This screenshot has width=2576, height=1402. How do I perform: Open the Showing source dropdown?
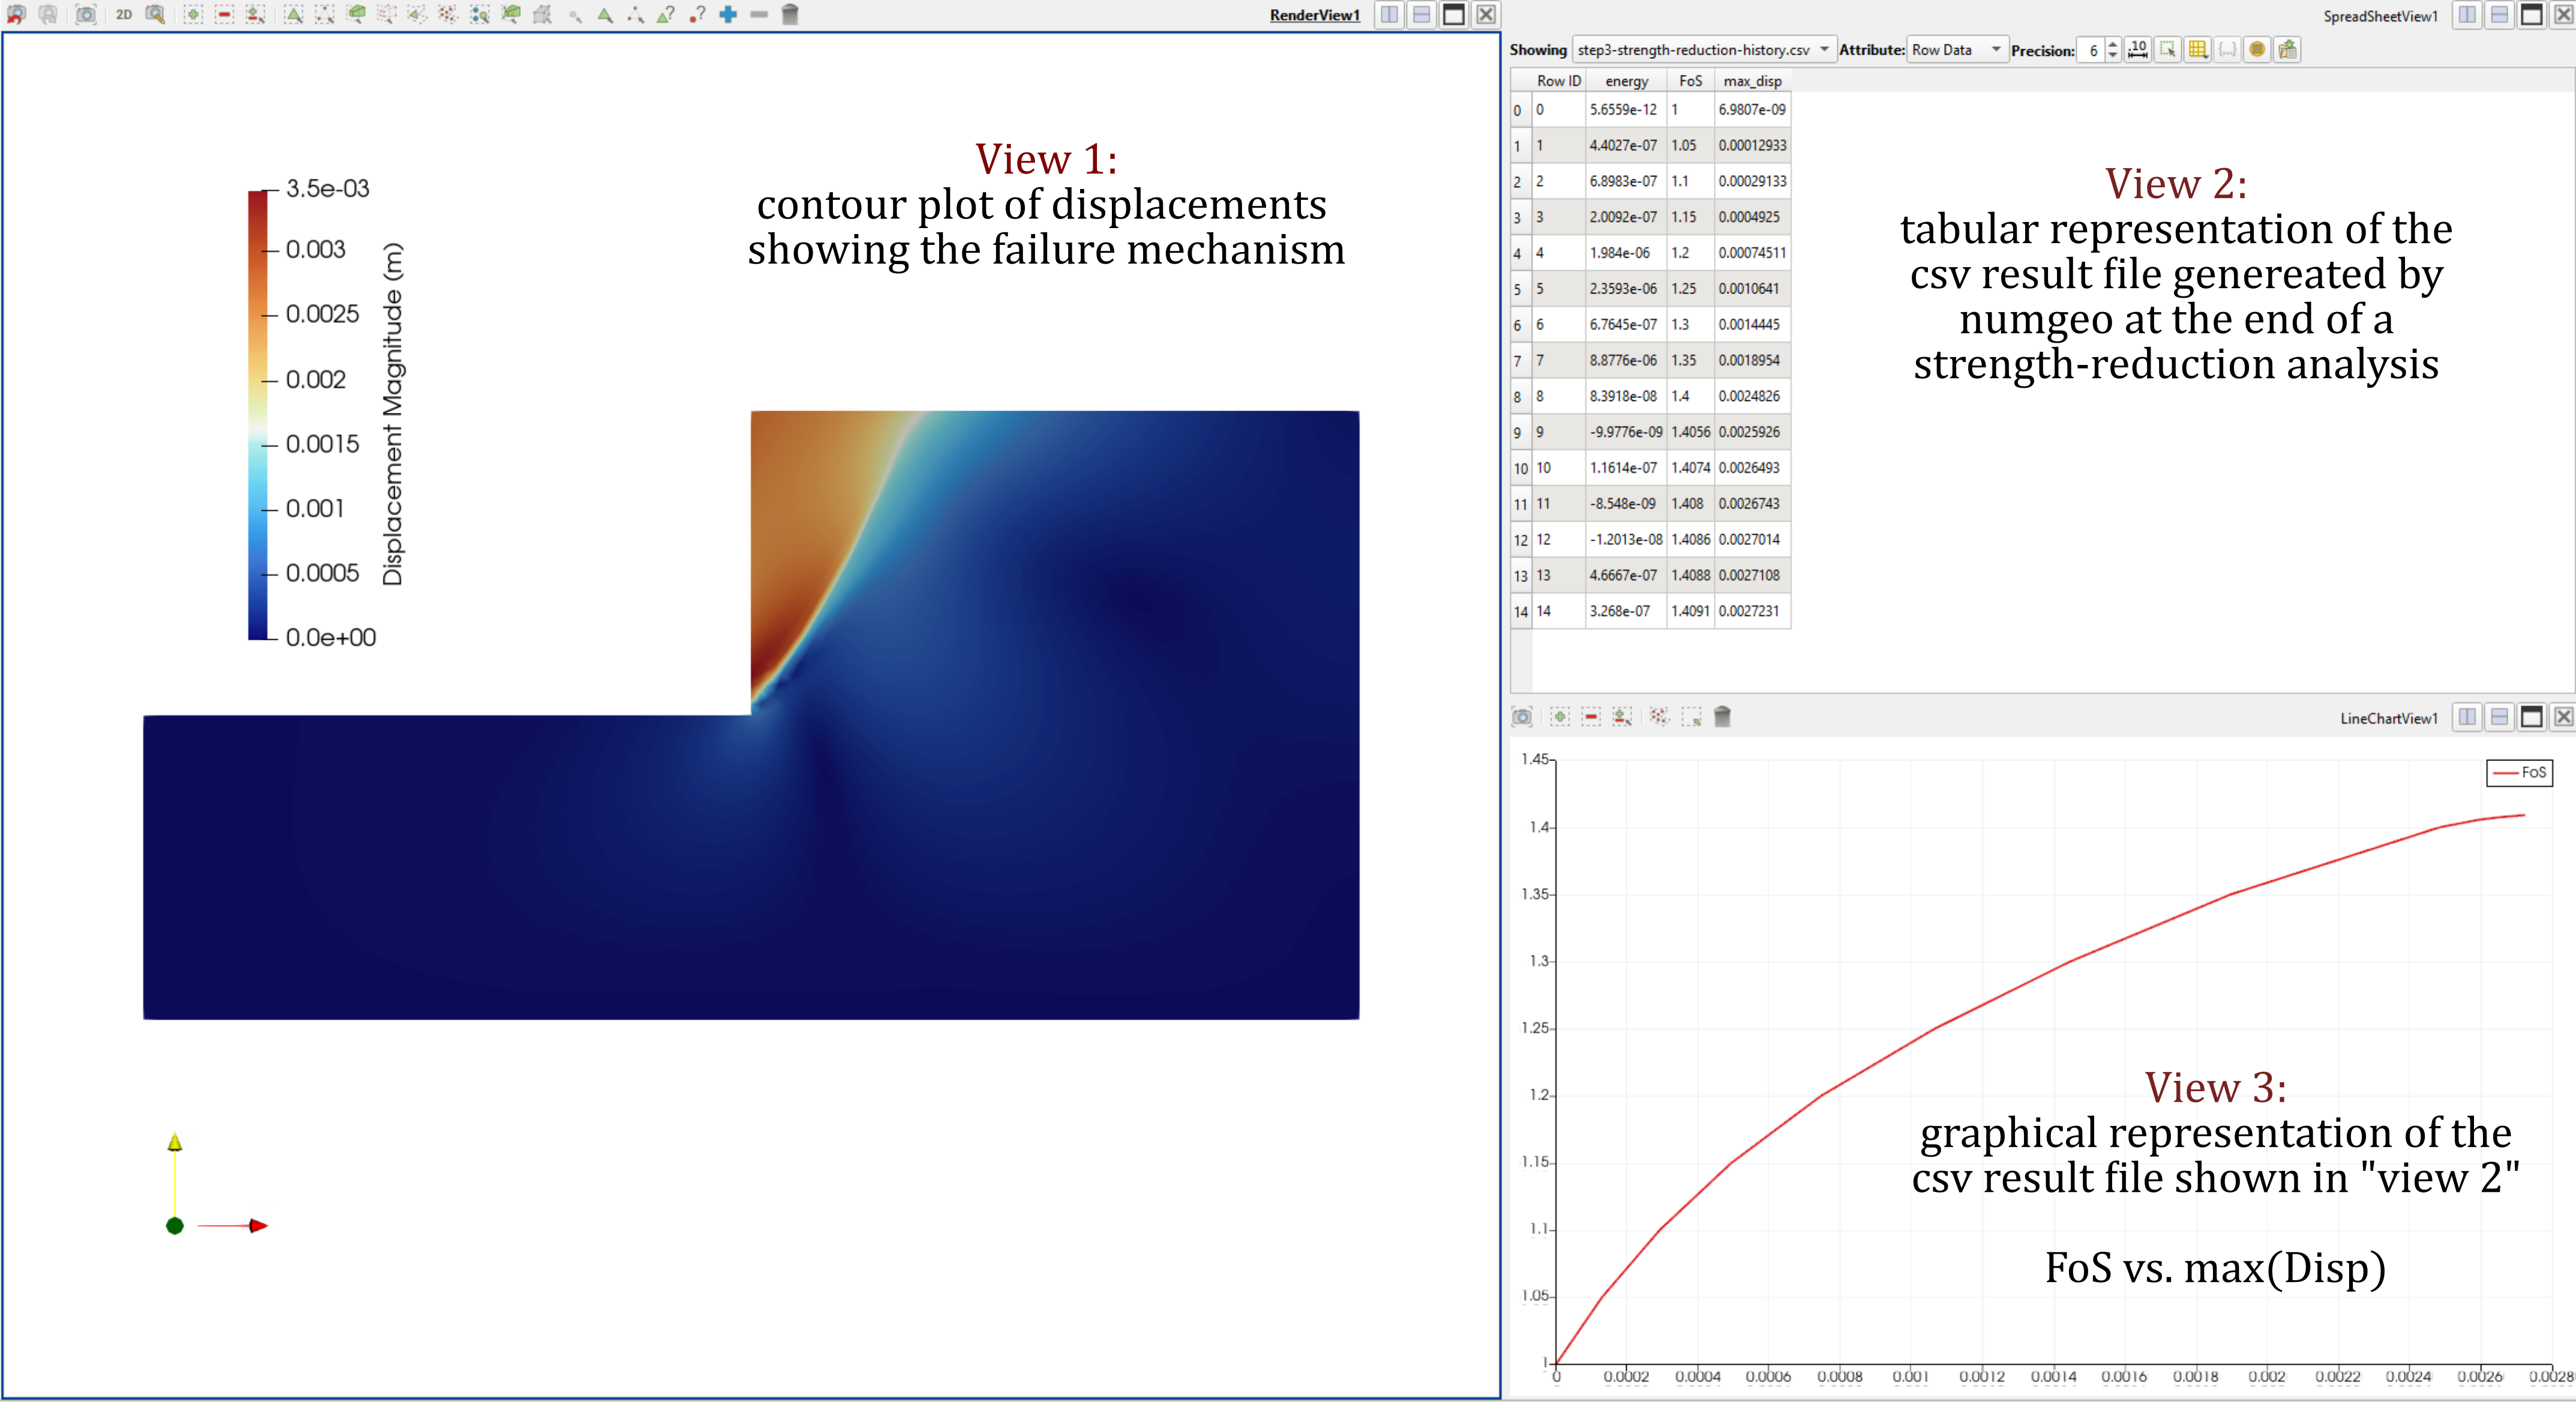pyautogui.click(x=1704, y=49)
